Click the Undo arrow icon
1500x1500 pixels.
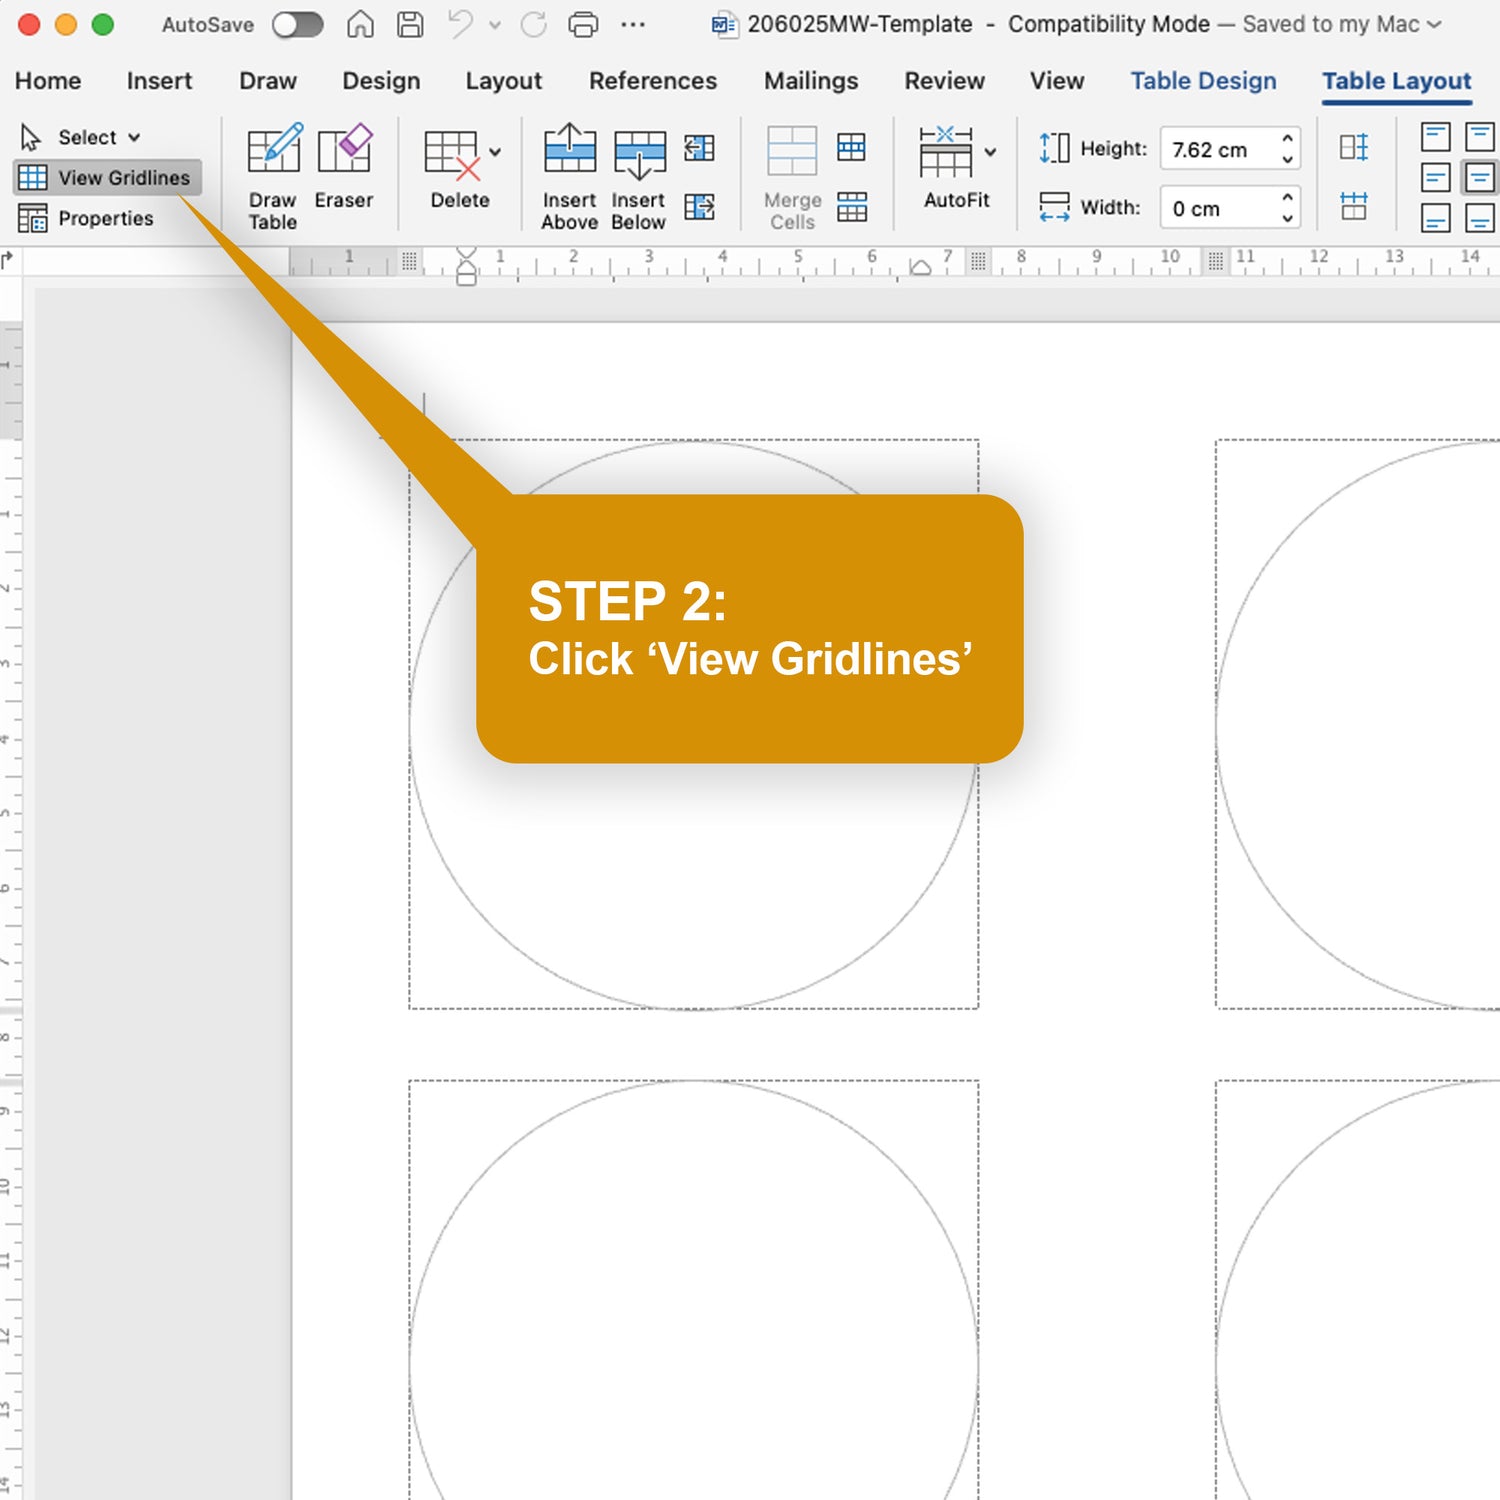pos(459,24)
